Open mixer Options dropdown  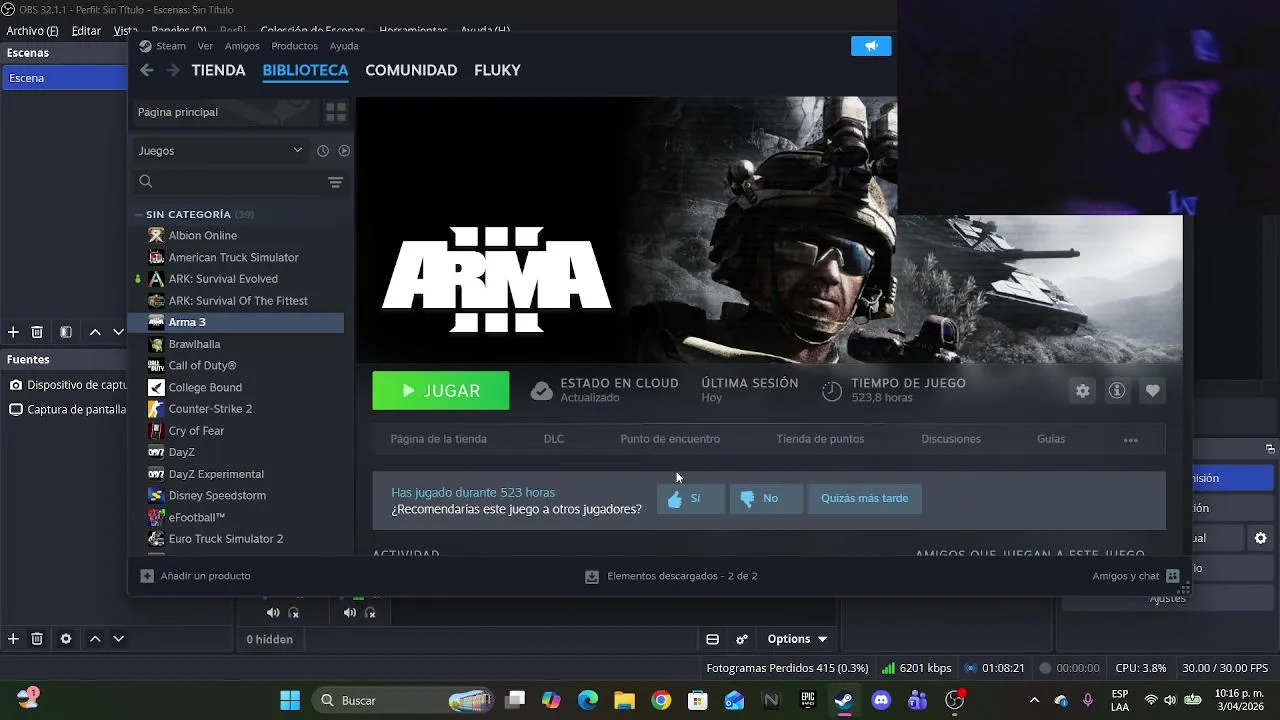[797, 639]
